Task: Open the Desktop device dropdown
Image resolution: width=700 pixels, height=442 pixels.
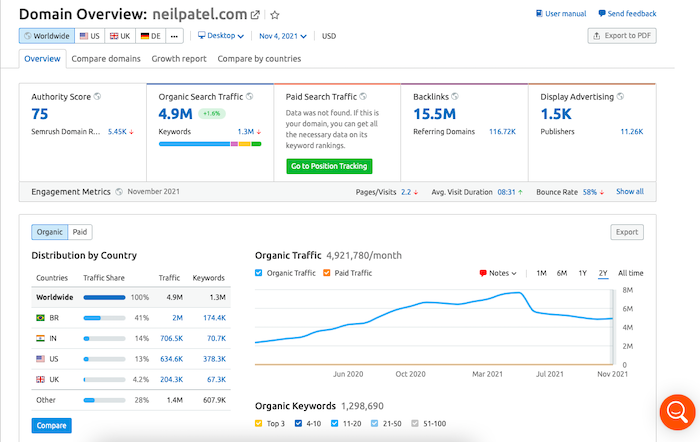Action: coord(221,35)
